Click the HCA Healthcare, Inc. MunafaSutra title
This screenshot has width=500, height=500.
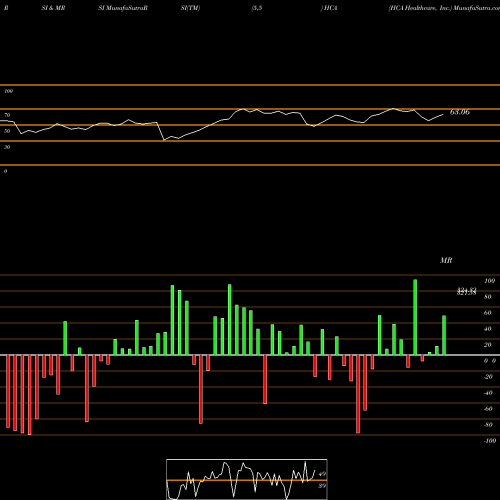pyautogui.click(x=444, y=8)
